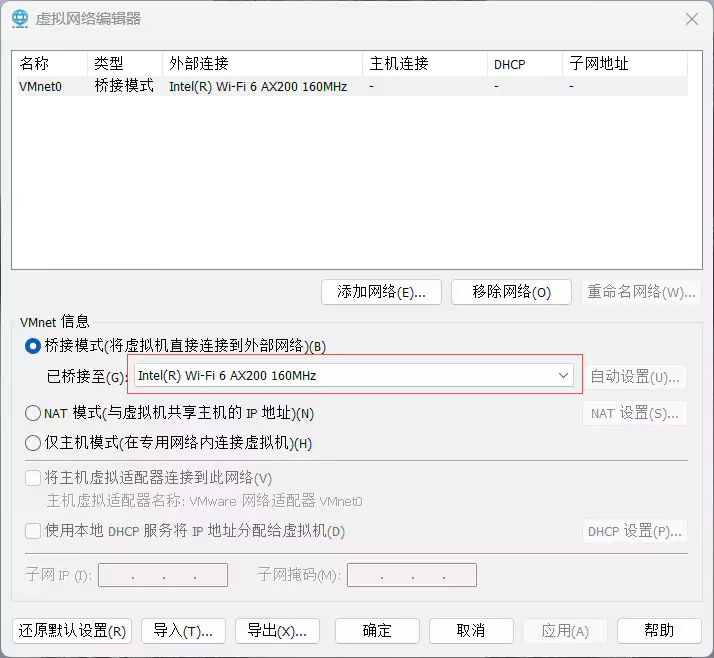Image resolution: width=714 pixels, height=658 pixels.
Task: Select the 桥接模式 radio button
Action: [33, 346]
